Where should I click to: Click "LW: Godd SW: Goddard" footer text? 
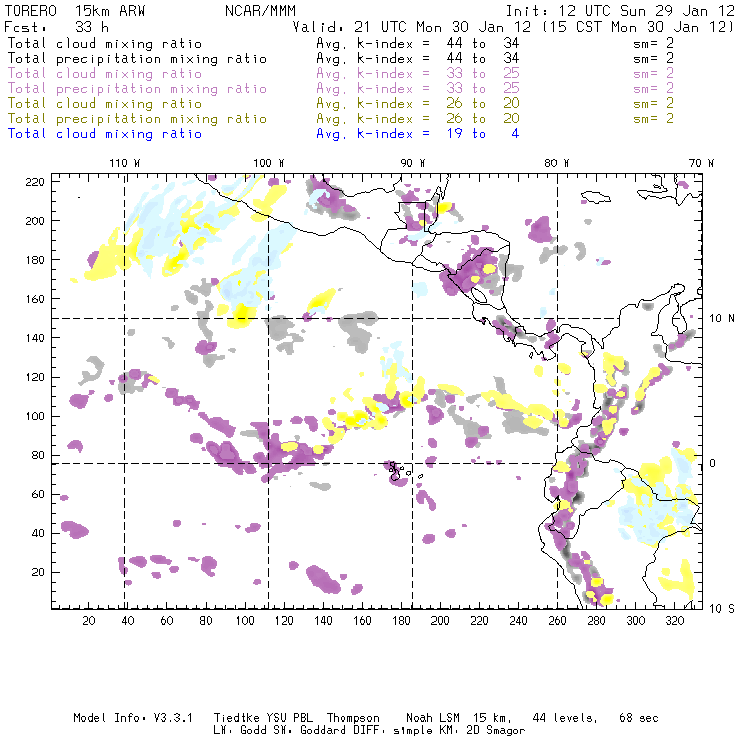pyautogui.click(x=280, y=730)
